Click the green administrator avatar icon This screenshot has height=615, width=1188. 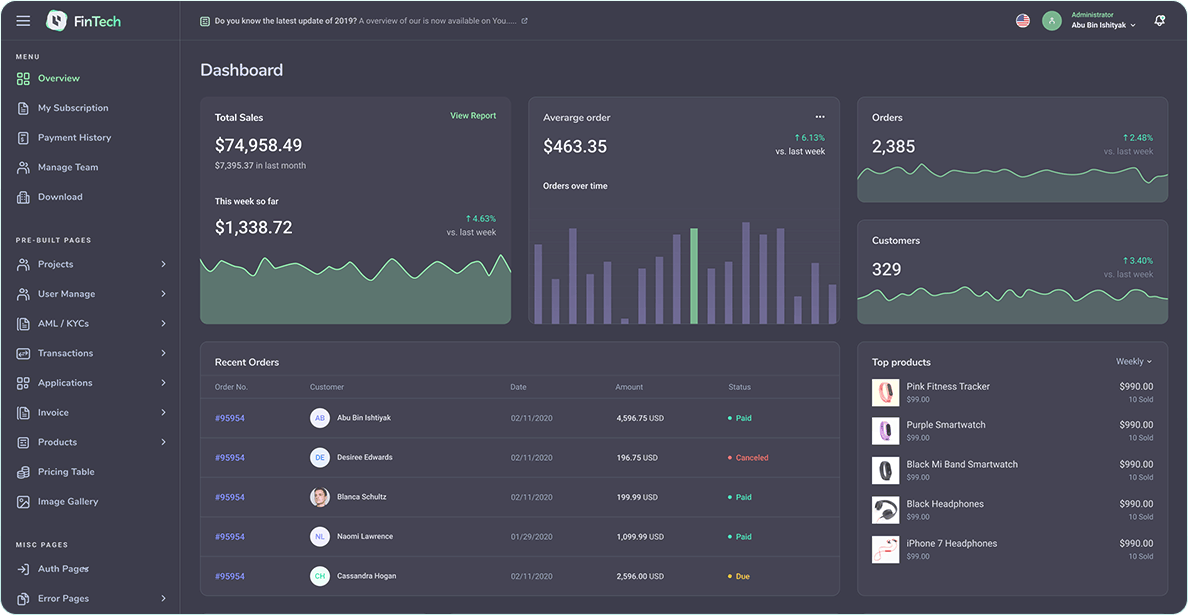pos(1051,21)
